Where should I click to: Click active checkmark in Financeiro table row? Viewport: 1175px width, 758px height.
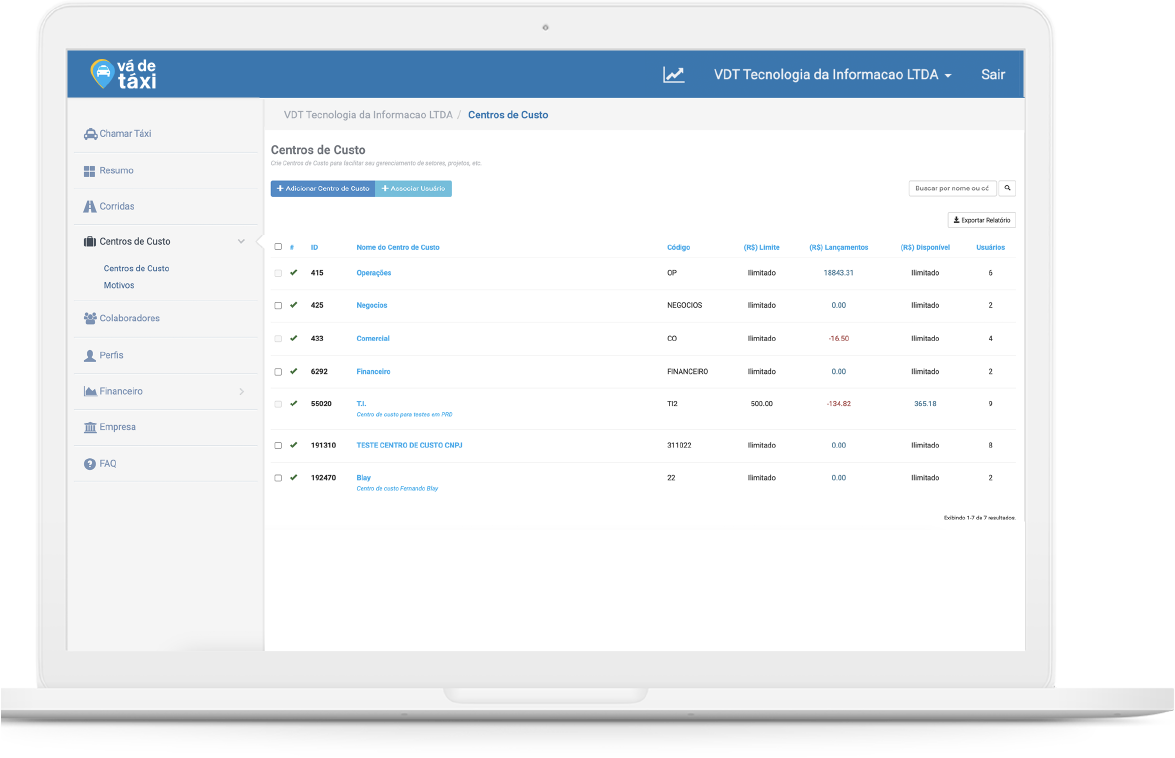tap(294, 371)
